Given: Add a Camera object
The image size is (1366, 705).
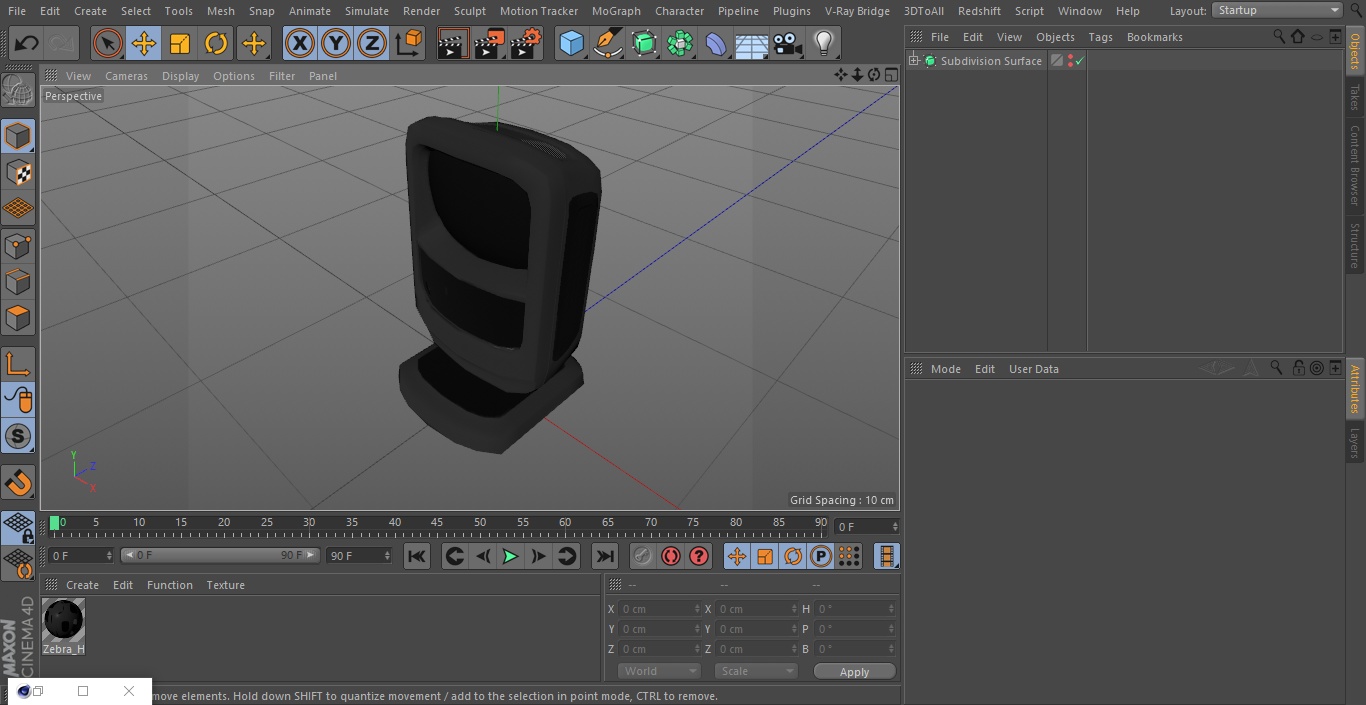Looking at the screenshot, I should point(787,43).
